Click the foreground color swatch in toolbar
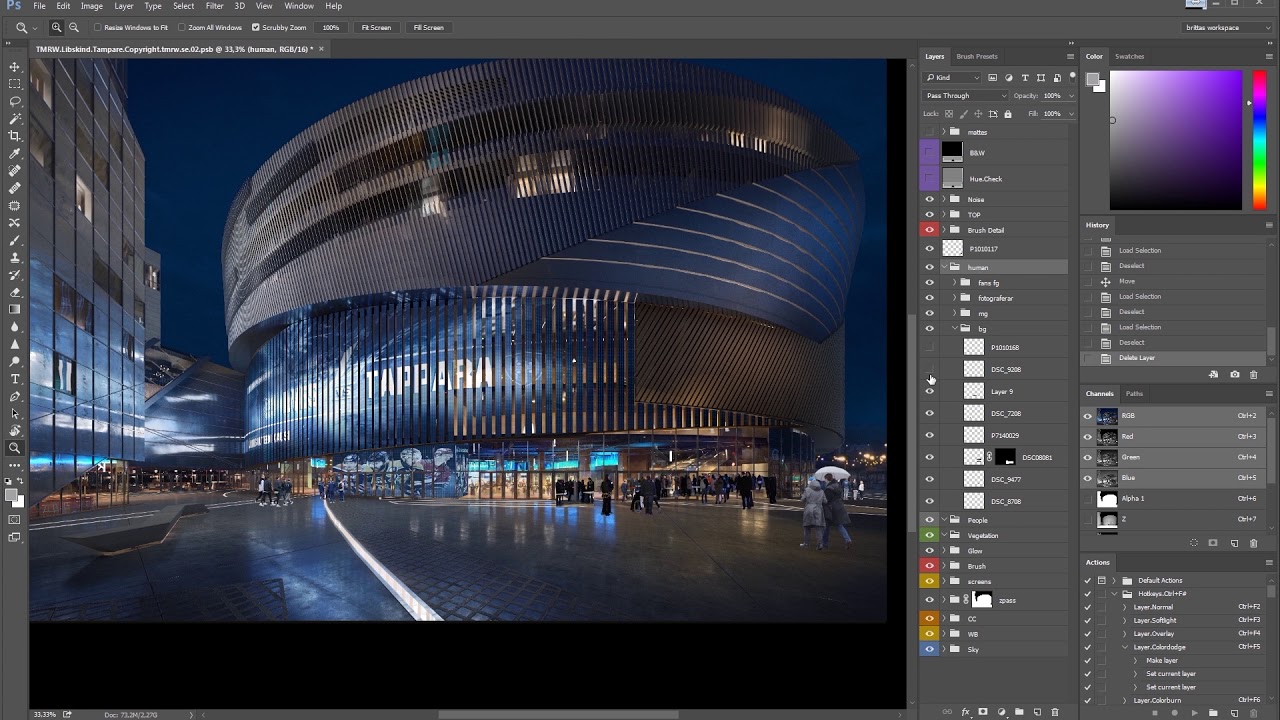This screenshot has width=1280, height=720. [11, 494]
